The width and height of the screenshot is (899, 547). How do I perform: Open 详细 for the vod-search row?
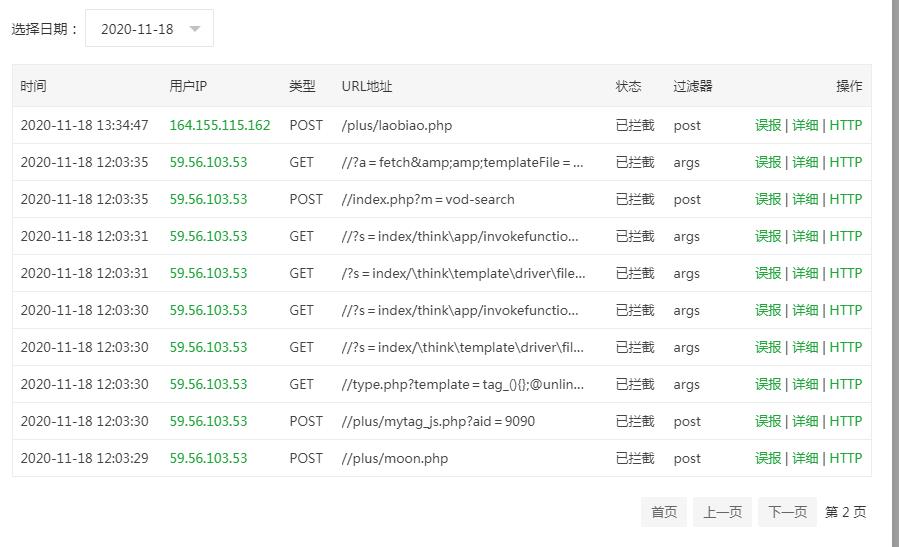click(x=805, y=199)
